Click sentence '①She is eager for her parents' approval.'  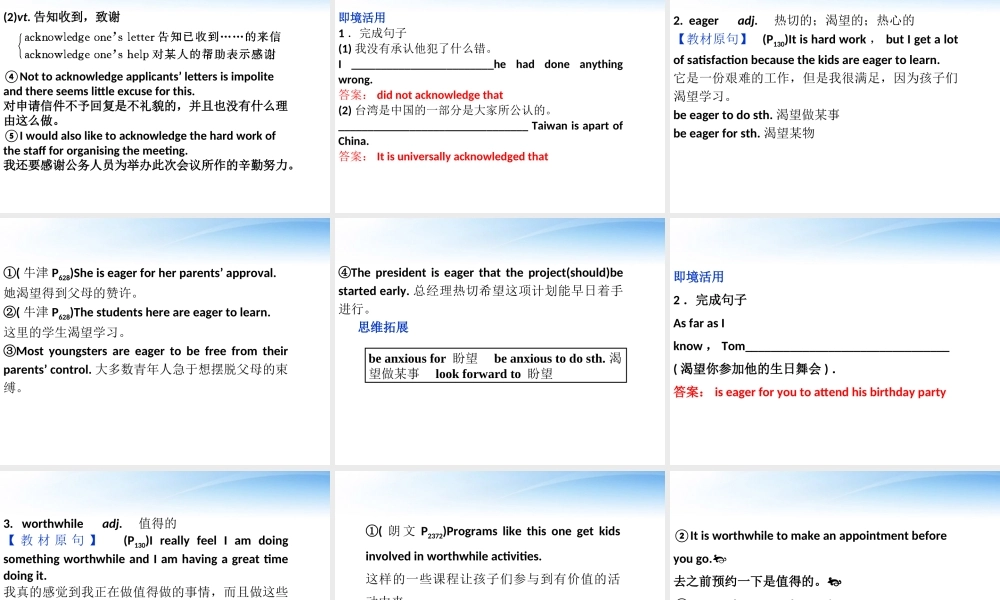tap(140, 274)
